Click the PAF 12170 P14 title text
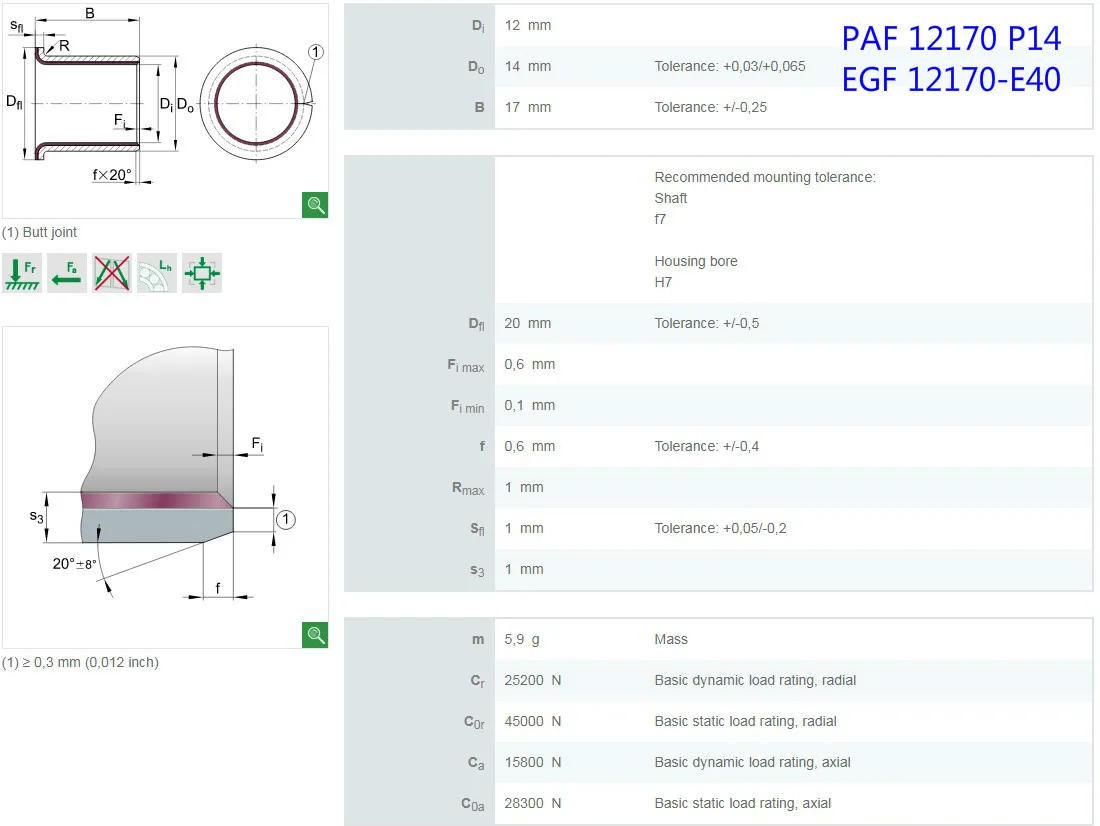Screen dimensions: 1100x826 [x=950, y=38]
